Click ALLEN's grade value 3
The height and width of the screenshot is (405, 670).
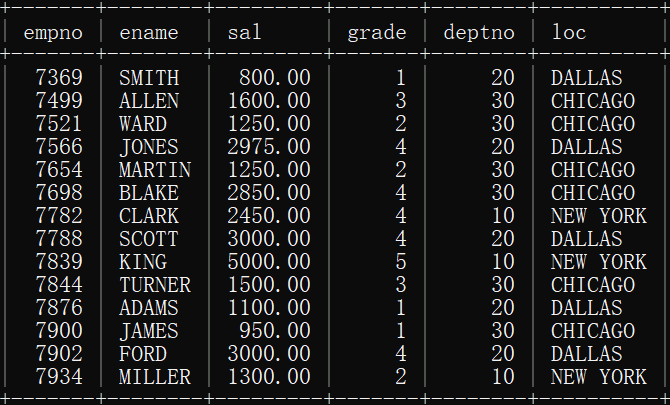(x=400, y=101)
